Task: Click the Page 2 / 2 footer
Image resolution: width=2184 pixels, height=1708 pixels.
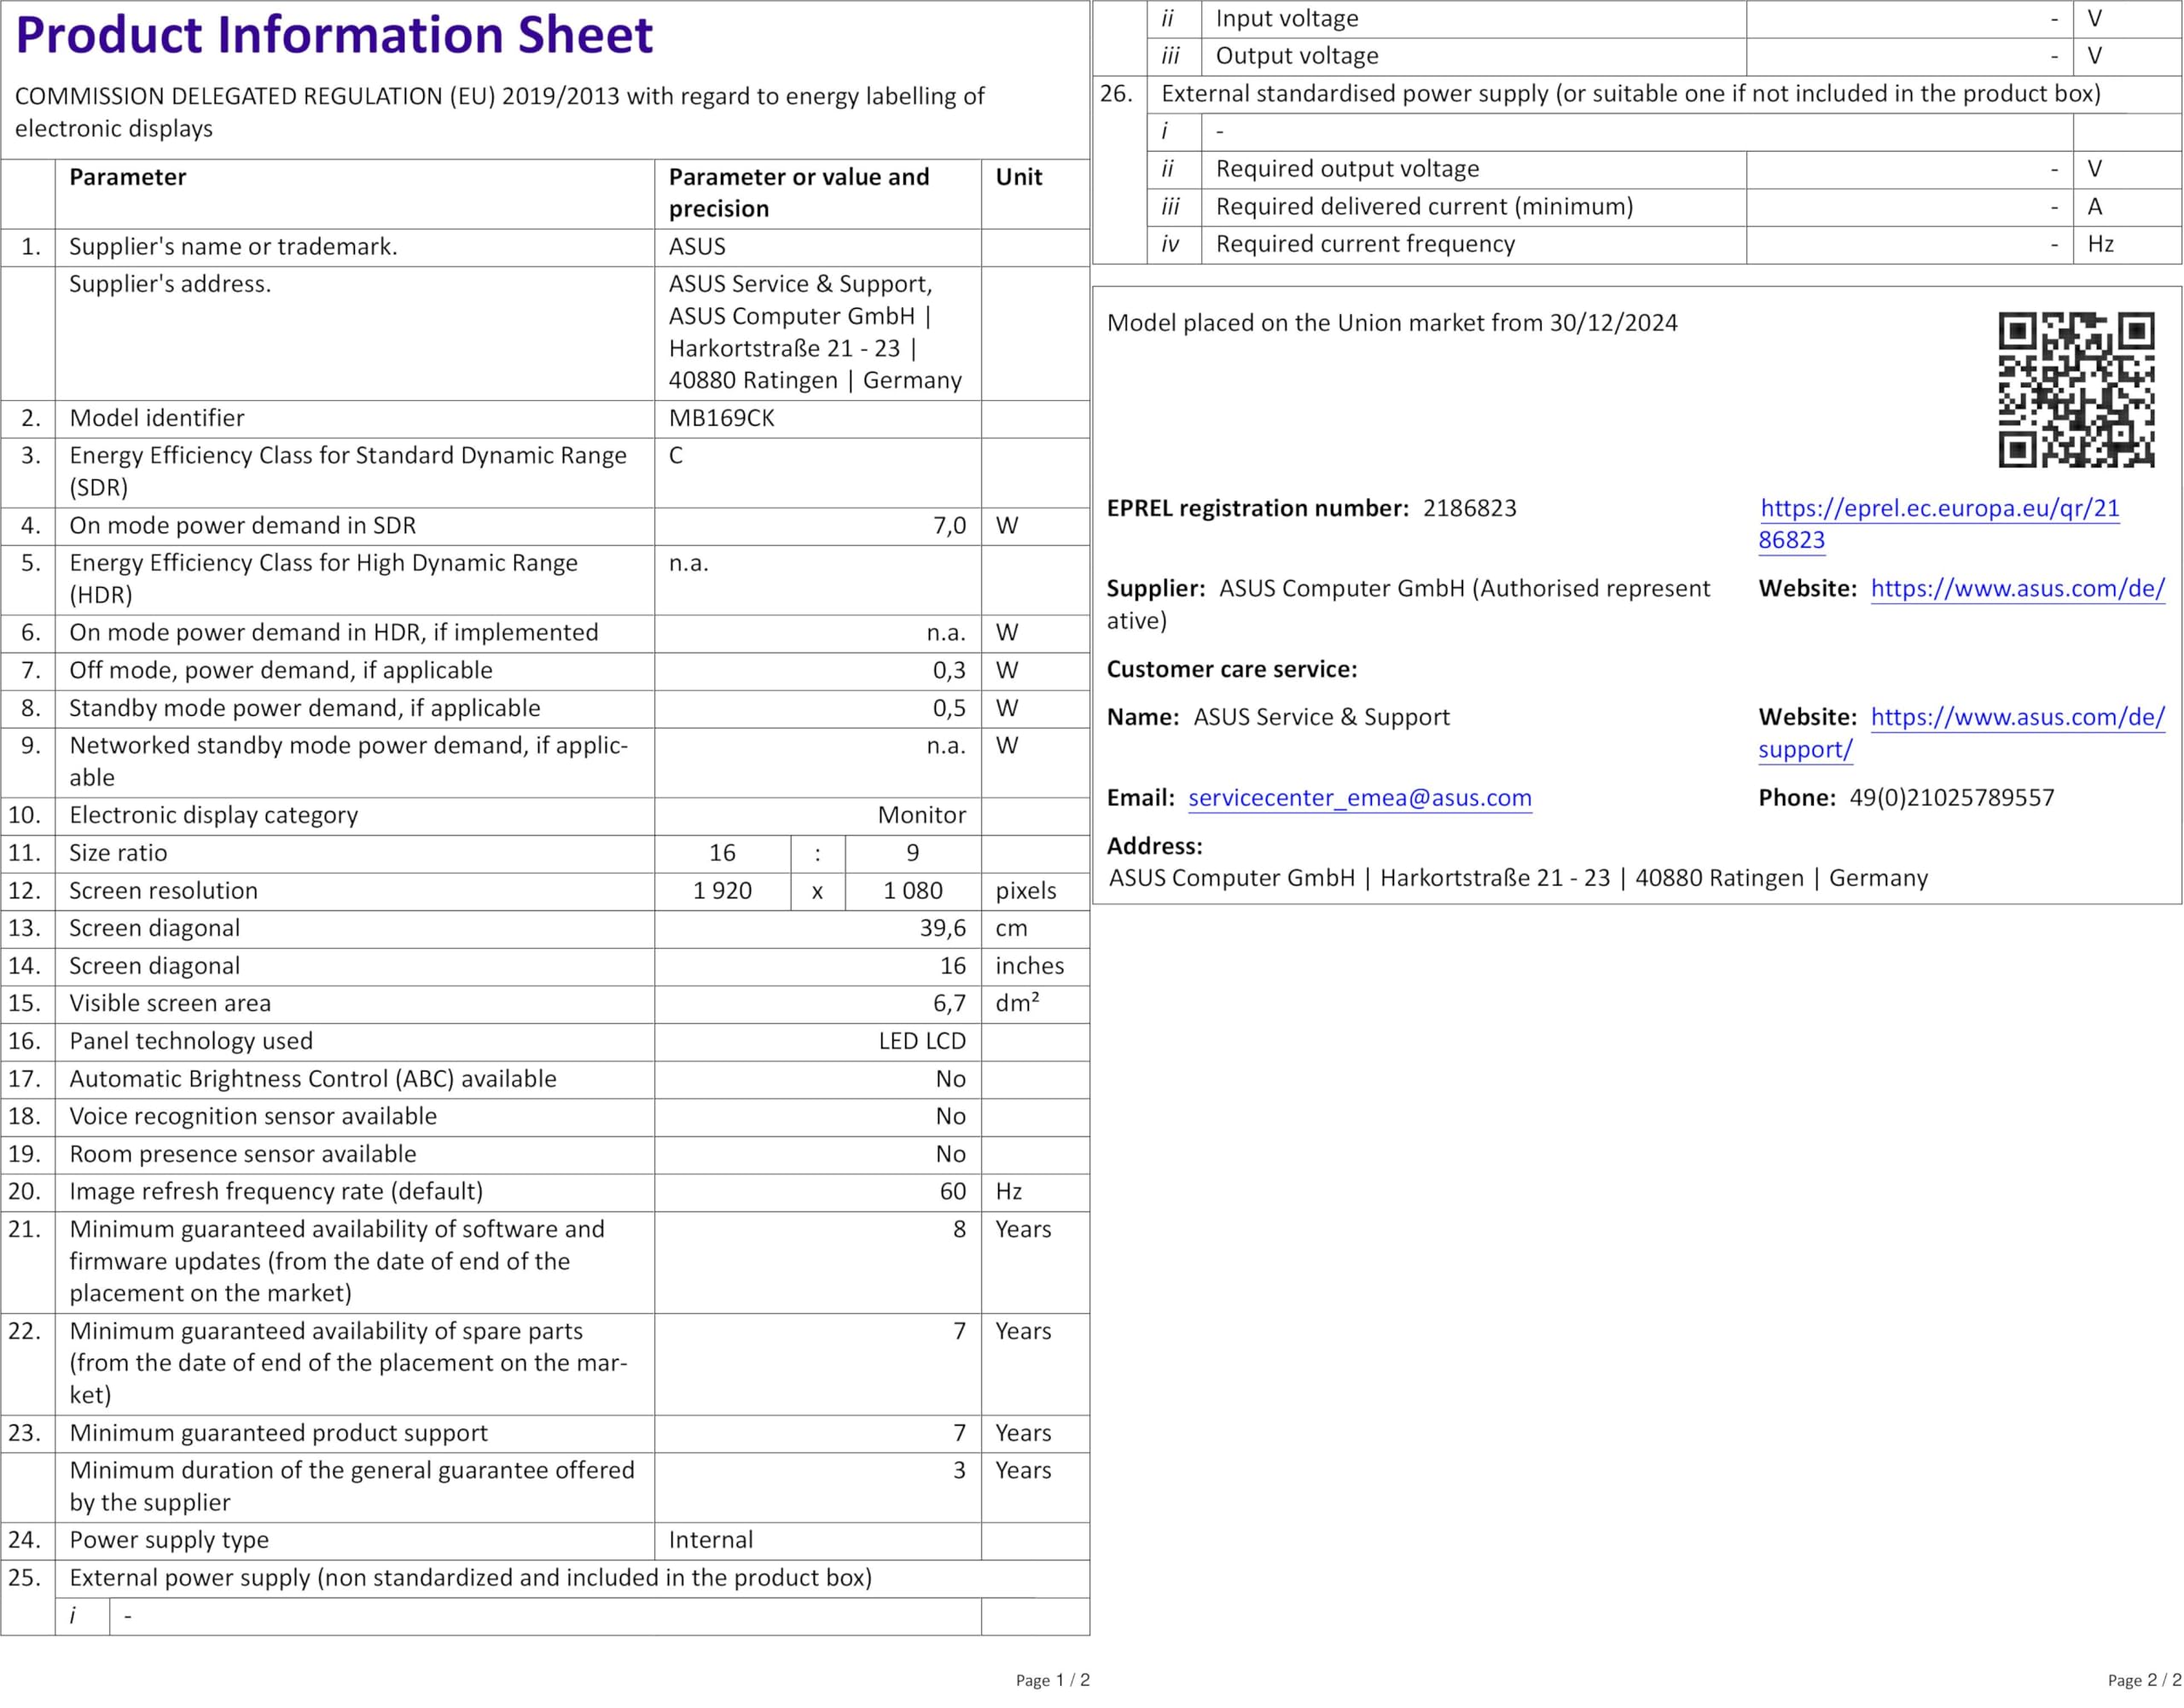Action: point(2143,1681)
